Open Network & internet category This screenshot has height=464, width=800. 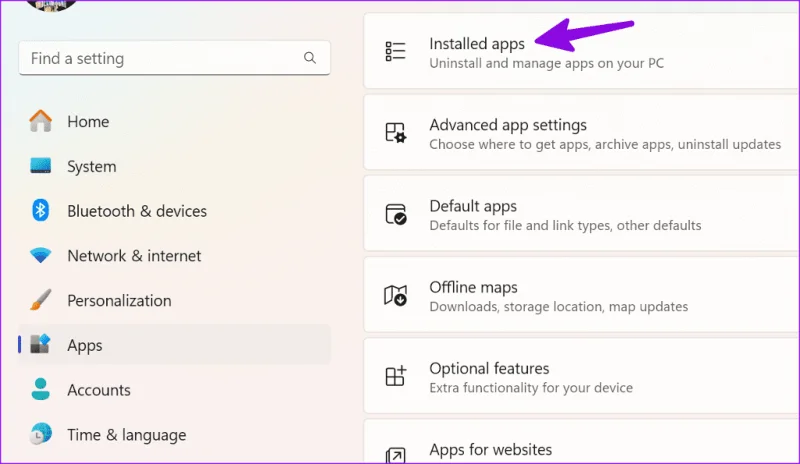pos(174,255)
